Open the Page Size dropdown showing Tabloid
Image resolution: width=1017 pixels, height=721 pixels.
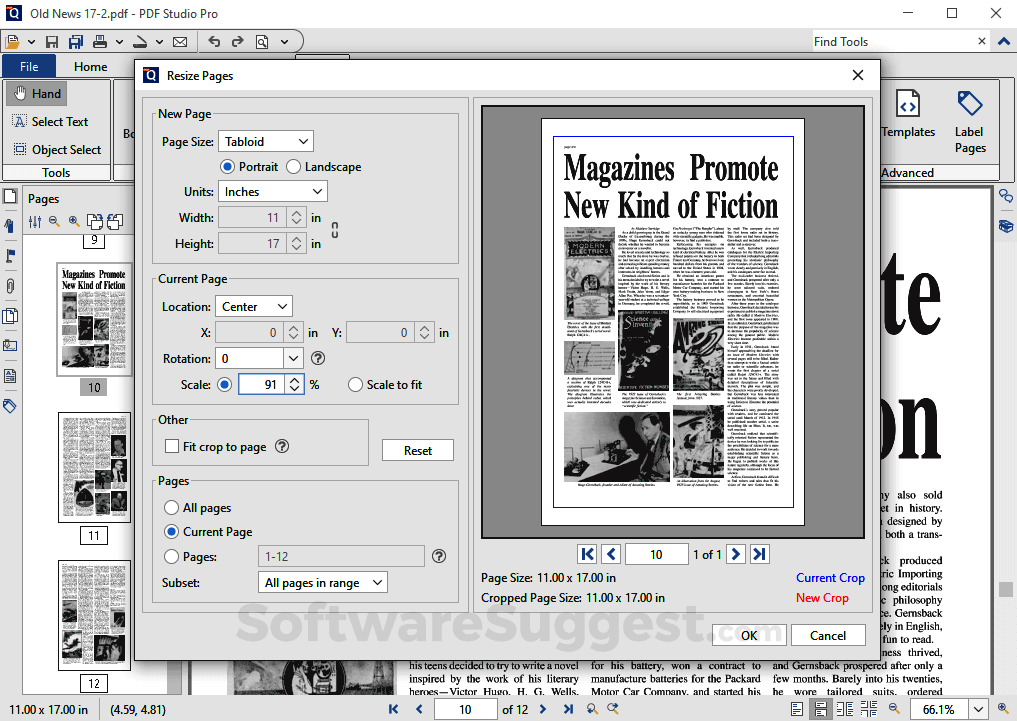pos(265,141)
